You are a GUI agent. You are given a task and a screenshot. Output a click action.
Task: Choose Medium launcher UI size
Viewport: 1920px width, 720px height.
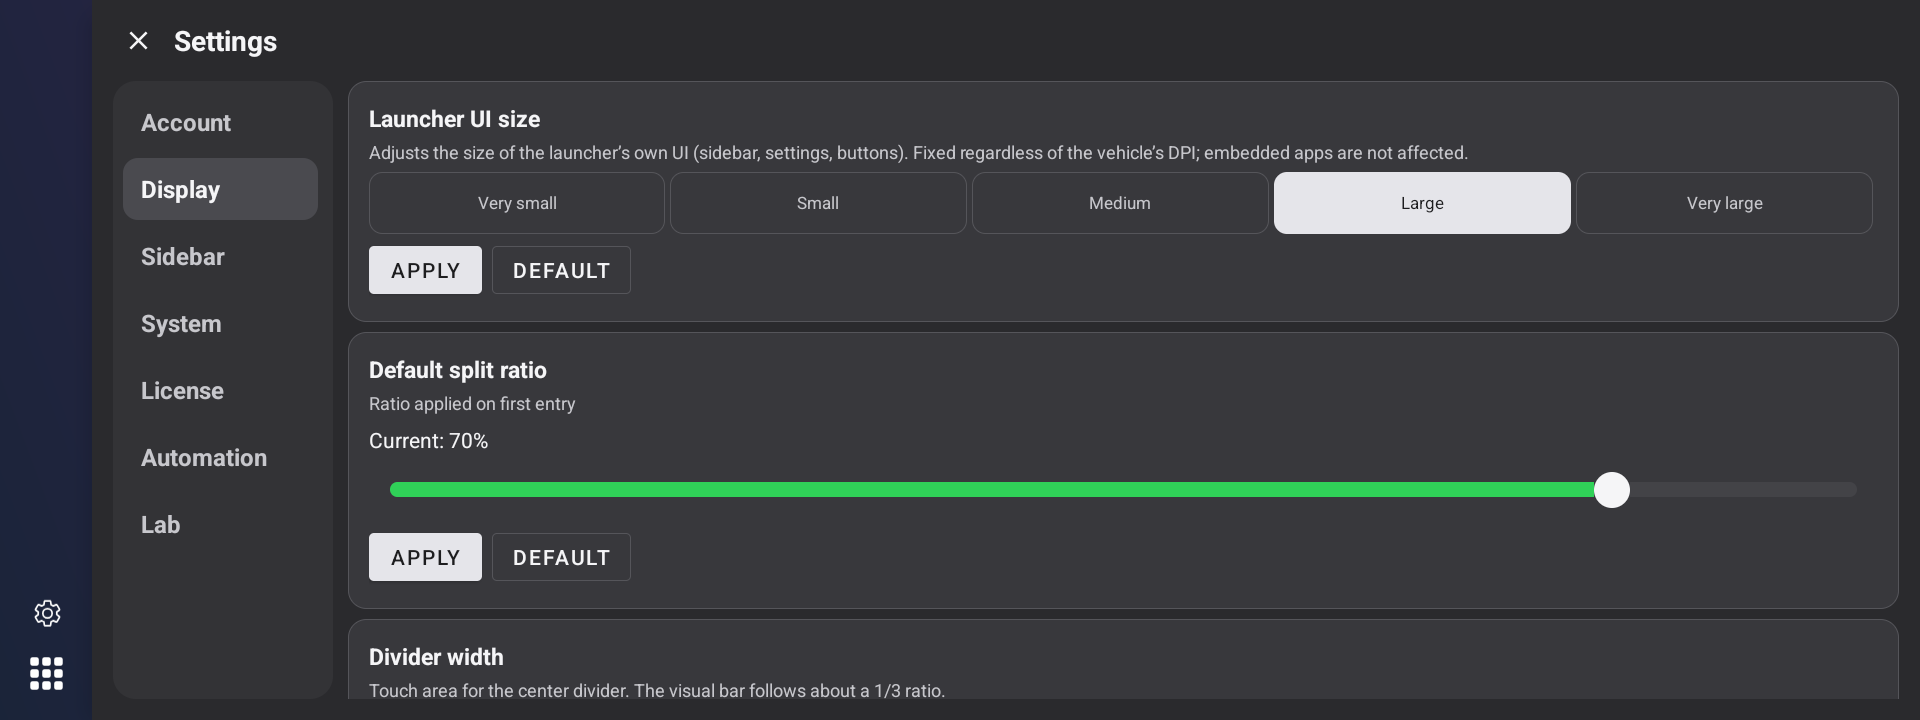(x=1120, y=203)
